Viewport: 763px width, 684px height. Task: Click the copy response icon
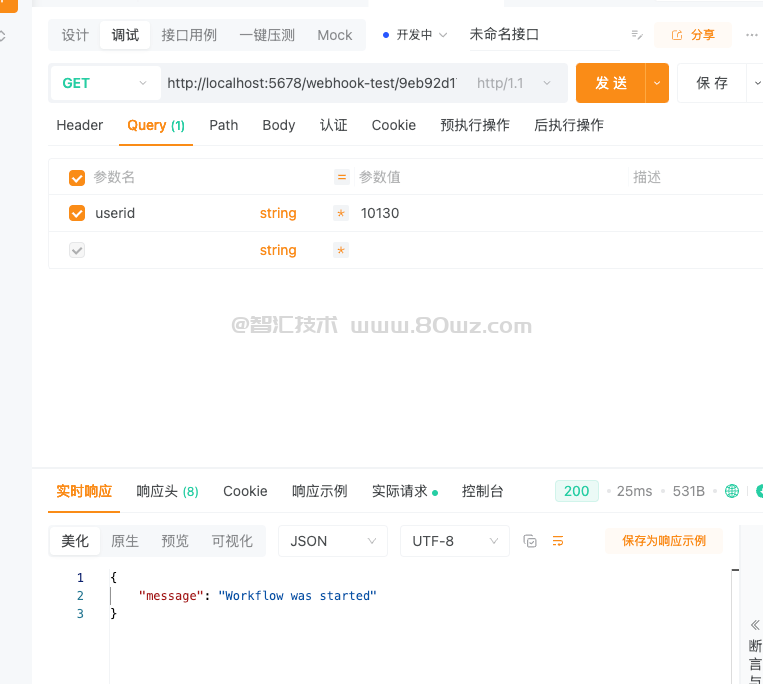pyautogui.click(x=530, y=541)
